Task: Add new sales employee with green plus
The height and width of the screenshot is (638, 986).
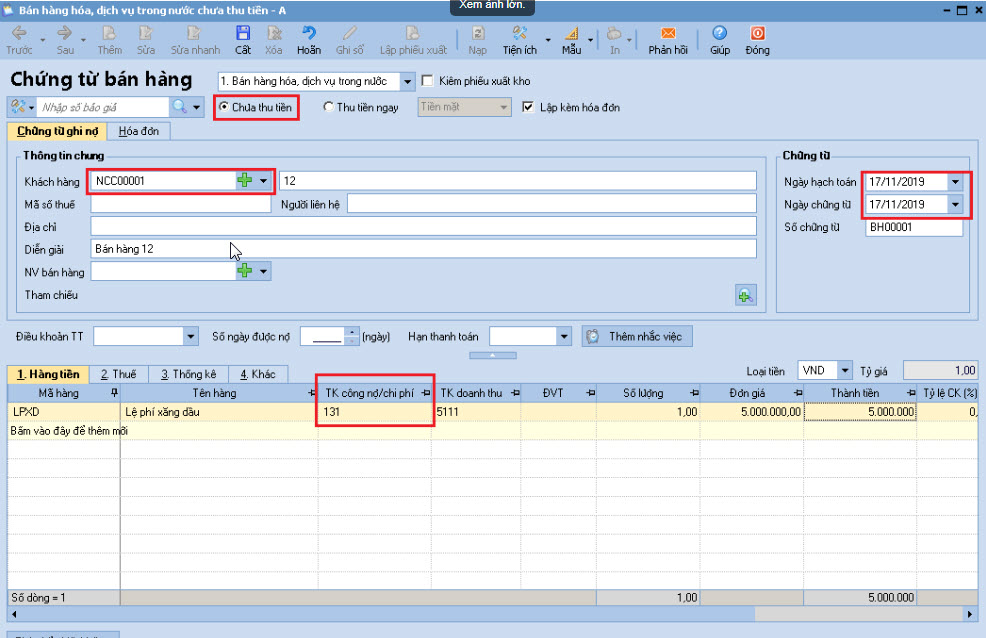Action: (x=245, y=271)
